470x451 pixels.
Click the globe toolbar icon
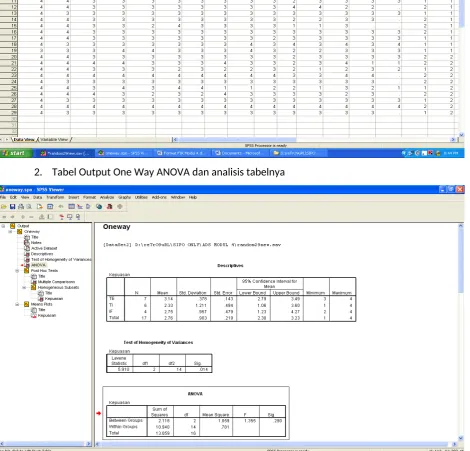tap(99, 207)
